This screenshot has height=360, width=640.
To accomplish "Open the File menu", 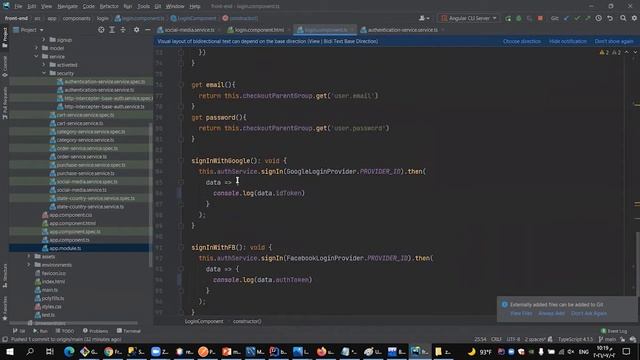I will 18,6.
